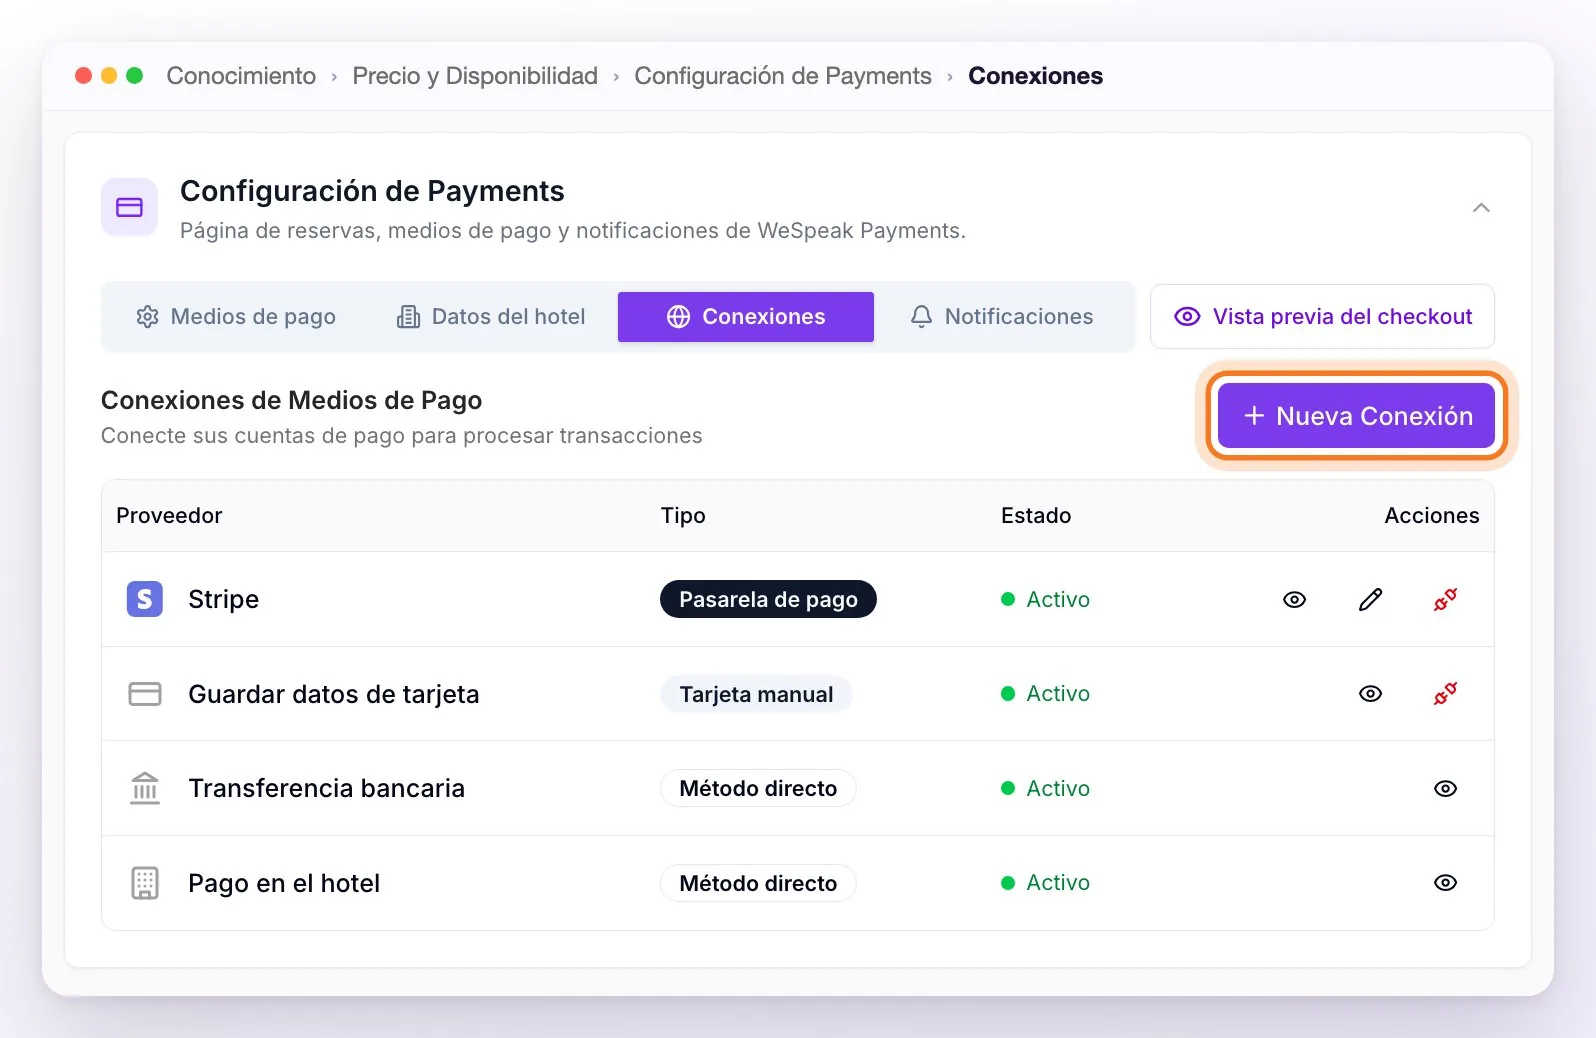The image size is (1596, 1038).
Task: View Transferencia bancaria connection details
Action: point(1445,789)
